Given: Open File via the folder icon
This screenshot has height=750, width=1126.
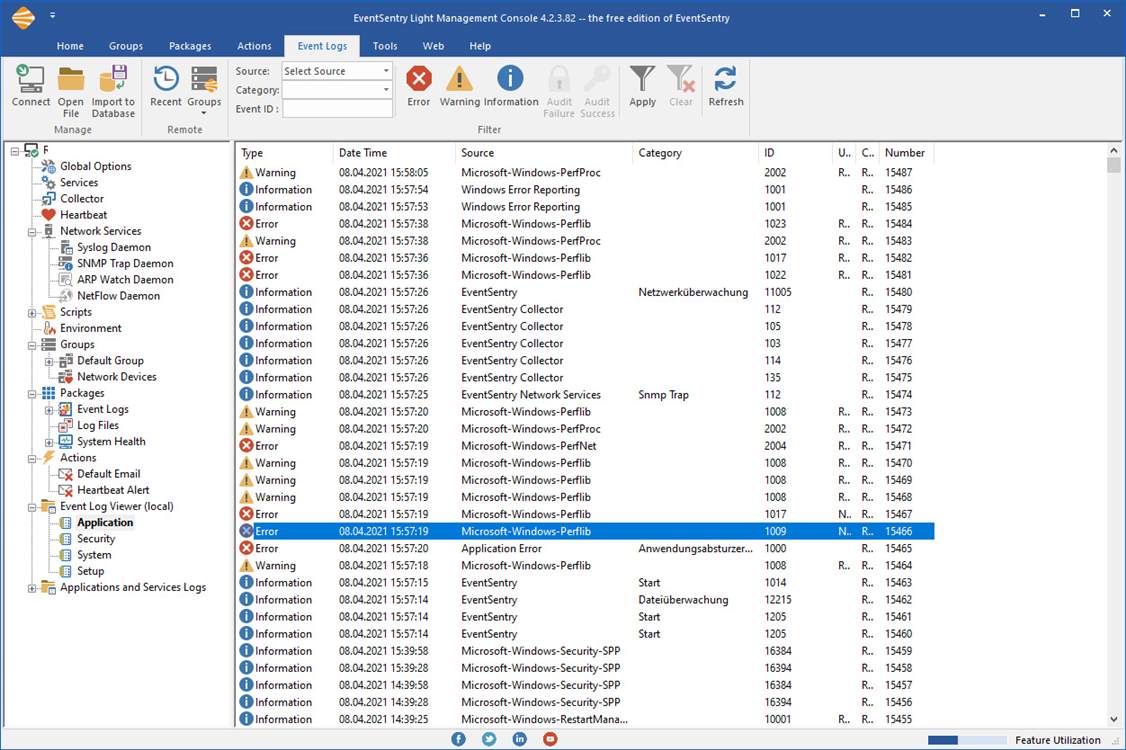Looking at the screenshot, I should [71, 79].
